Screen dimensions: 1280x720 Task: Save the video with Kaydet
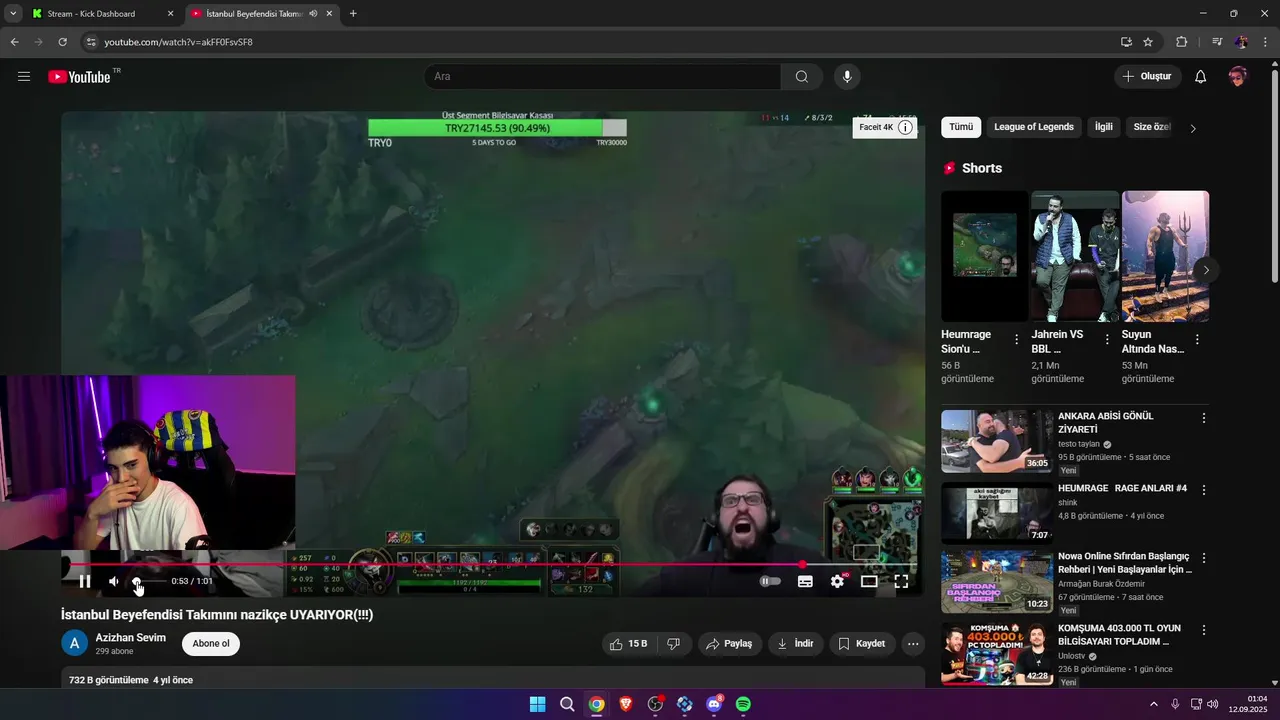pyautogui.click(x=861, y=644)
